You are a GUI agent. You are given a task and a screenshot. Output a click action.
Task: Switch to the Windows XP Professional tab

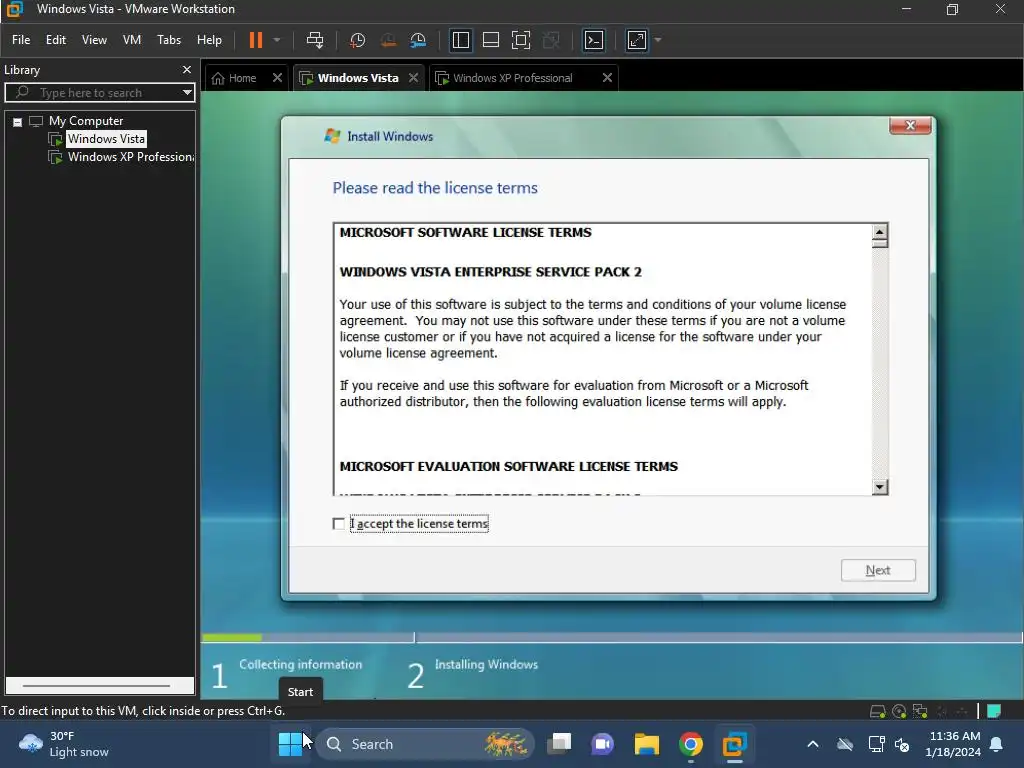[x=513, y=78]
